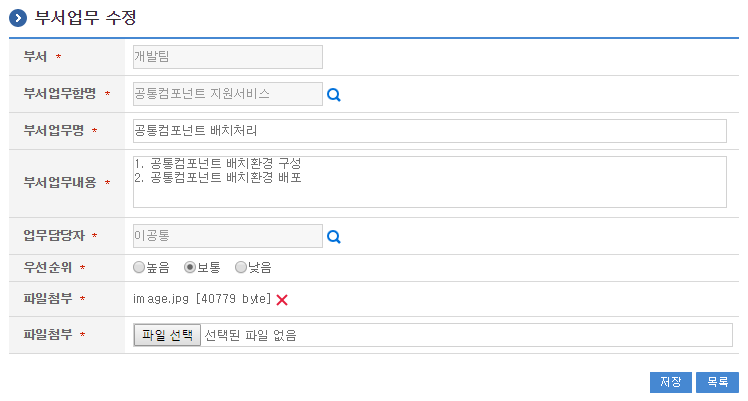Click the 부서업무 수정 page heading

click(85, 17)
